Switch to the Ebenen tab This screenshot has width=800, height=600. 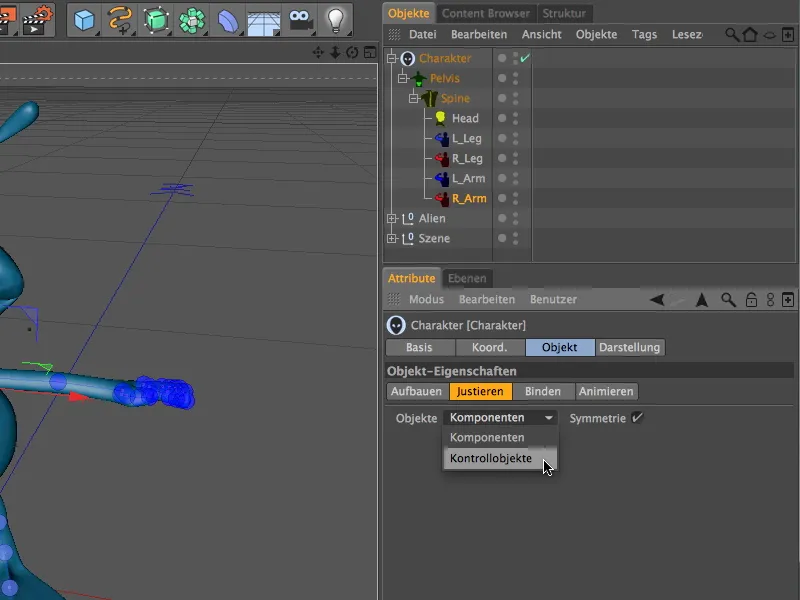tap(467, 279)
